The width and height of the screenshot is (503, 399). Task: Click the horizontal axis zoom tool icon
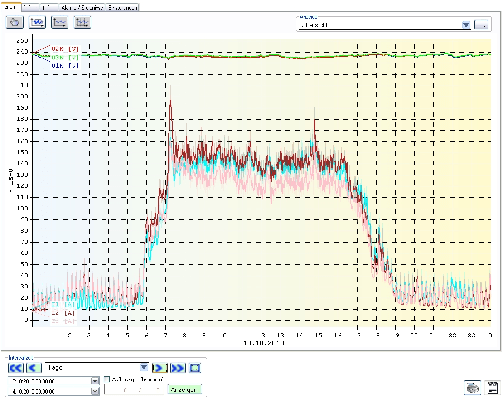point(59,22)
